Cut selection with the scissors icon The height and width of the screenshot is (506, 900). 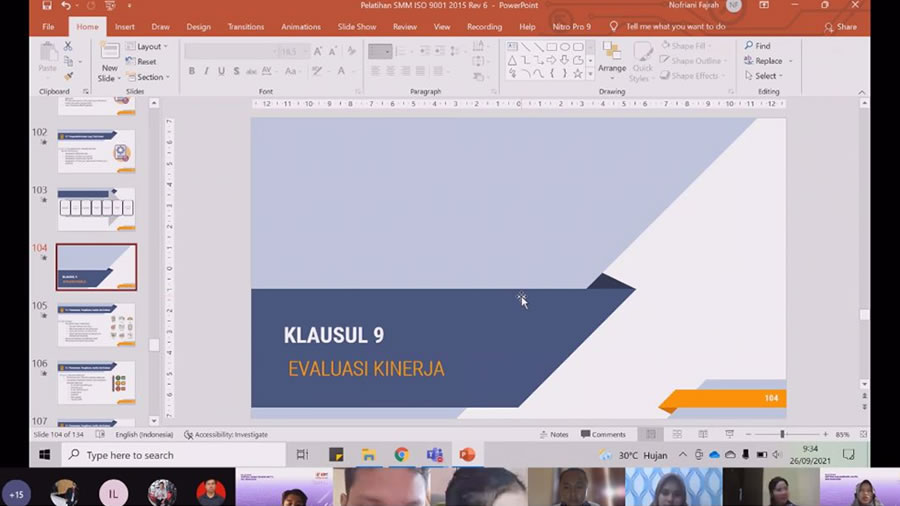click(x=68, y=46)
